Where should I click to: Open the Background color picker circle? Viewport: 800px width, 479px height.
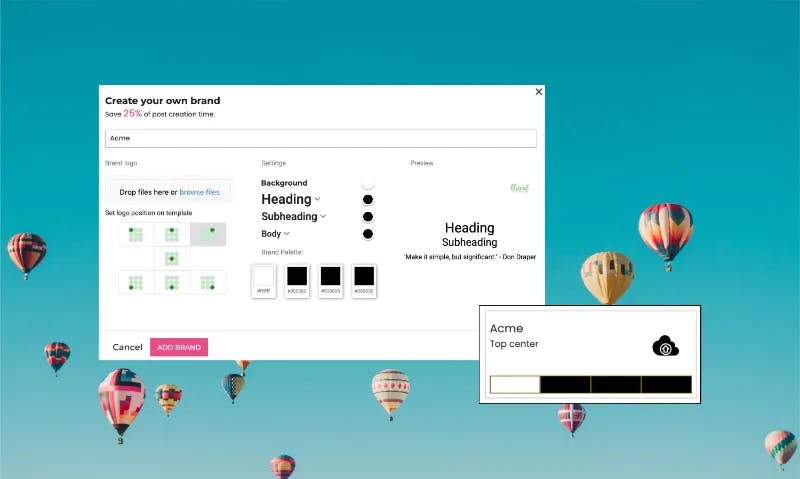[367, 183]
